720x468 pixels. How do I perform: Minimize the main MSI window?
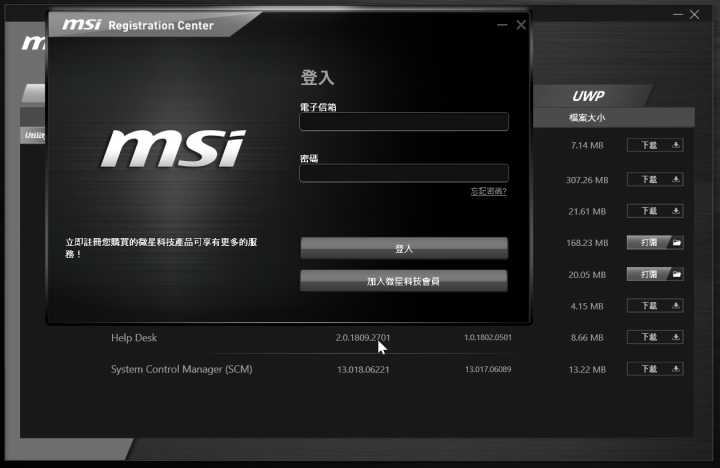pyautogui.click(x=678, y=15)
